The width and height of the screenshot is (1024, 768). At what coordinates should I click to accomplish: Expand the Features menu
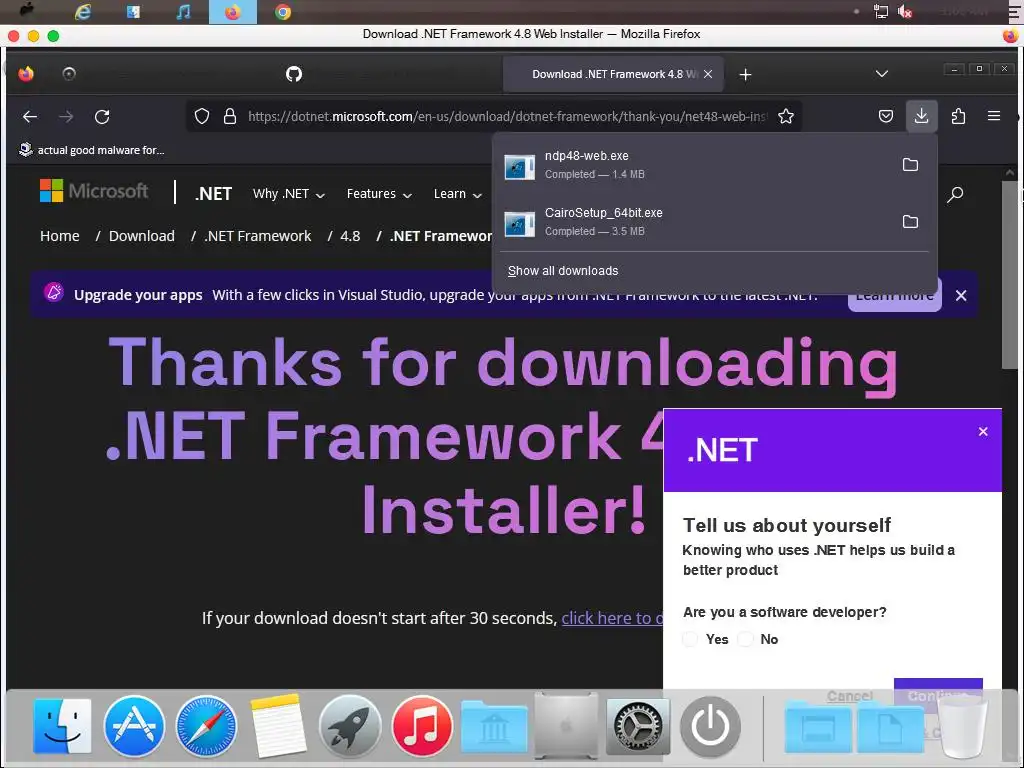(379, 194)
